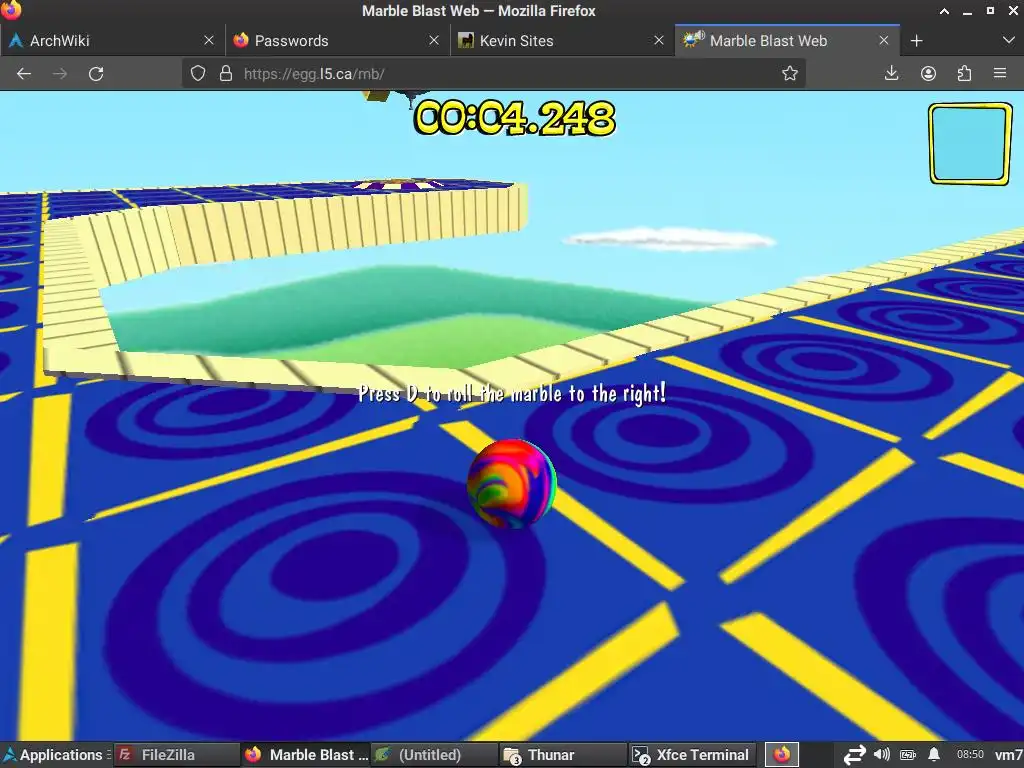Open the extensions puzzle icon
Screen dimensions: 1024x768
pos(964,73)
